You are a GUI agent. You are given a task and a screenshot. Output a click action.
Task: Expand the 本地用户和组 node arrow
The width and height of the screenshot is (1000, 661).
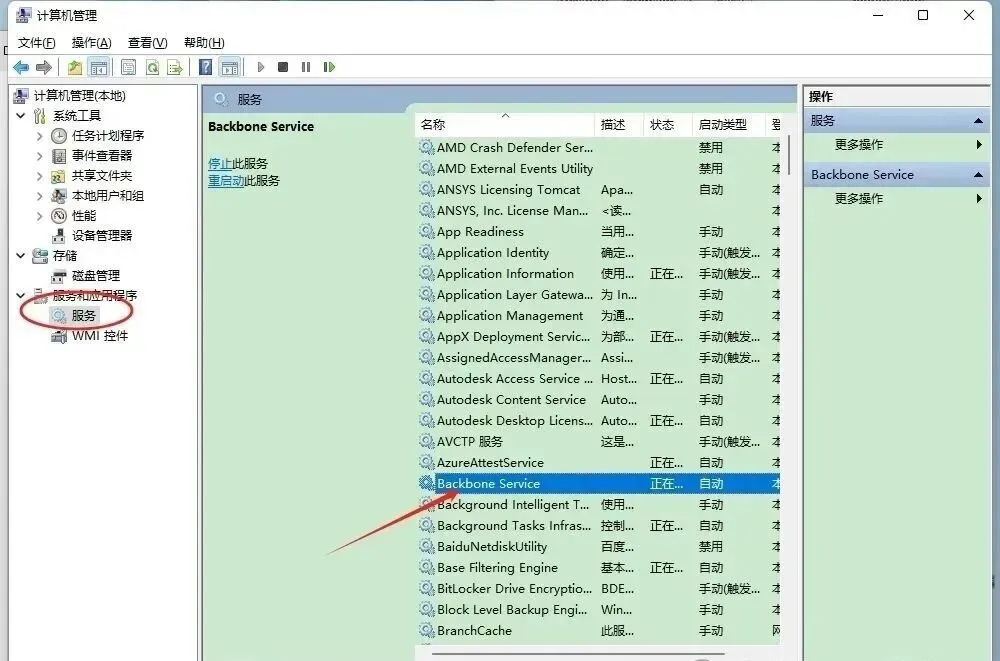40,196
